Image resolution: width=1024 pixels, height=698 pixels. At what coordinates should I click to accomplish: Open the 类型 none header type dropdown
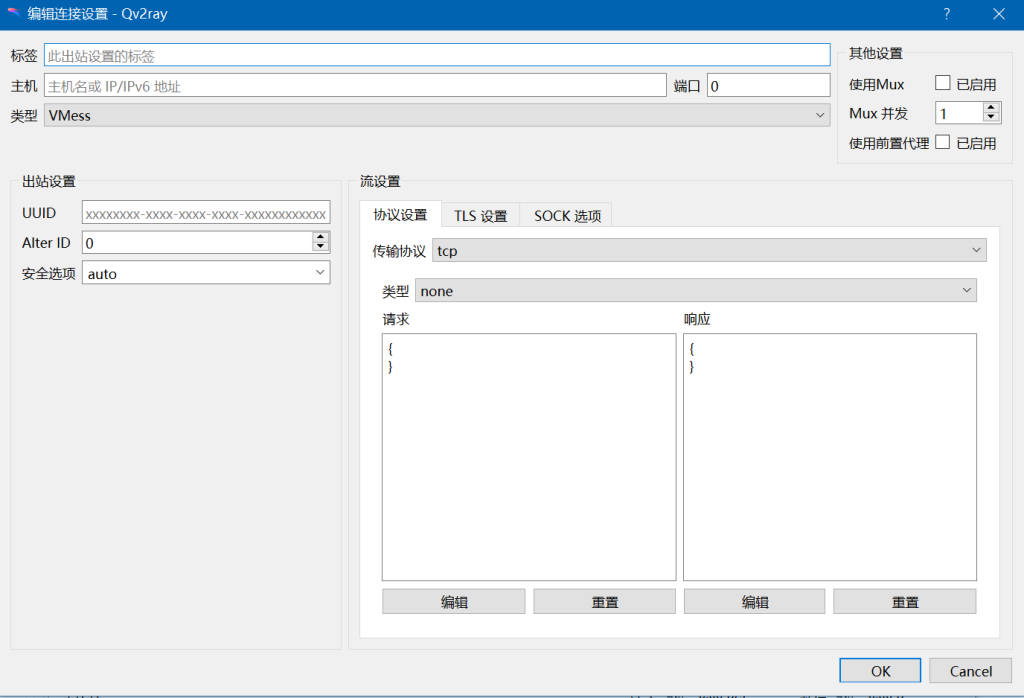pyautogui.click(x=696, y=291)
